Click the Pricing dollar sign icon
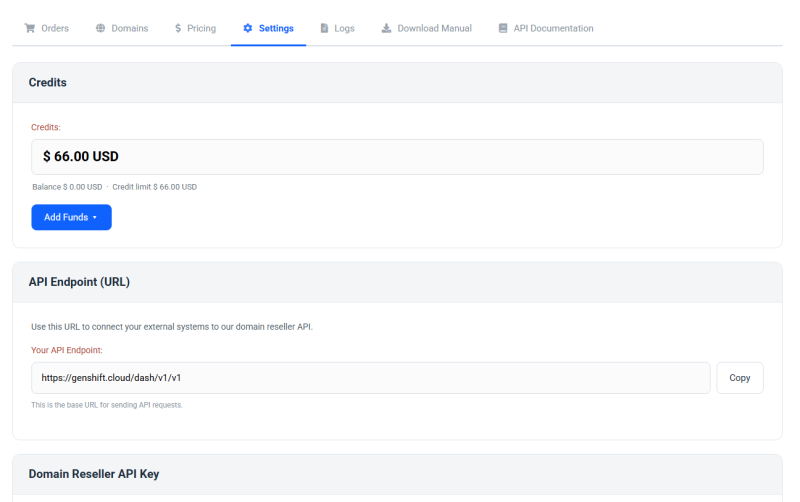 pos(178,28)
